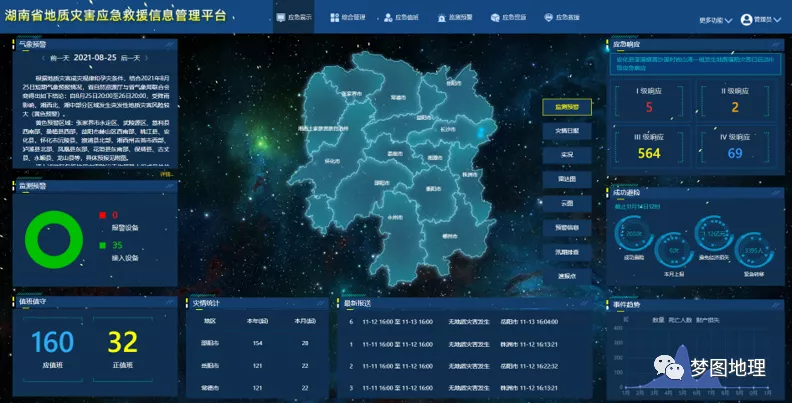Open 综合管理 via its grid icon

pyautogui.click(x=334, y=19)
